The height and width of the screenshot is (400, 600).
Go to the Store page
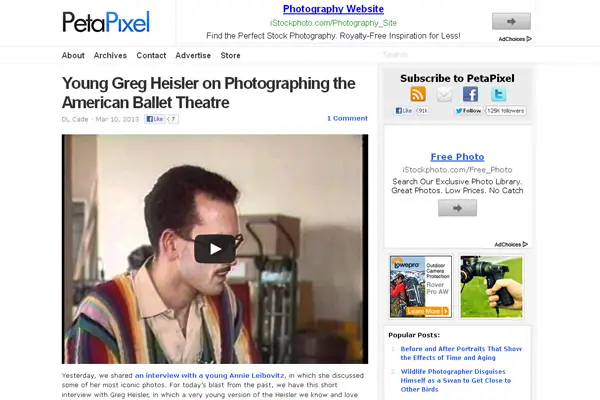point(230,56)
